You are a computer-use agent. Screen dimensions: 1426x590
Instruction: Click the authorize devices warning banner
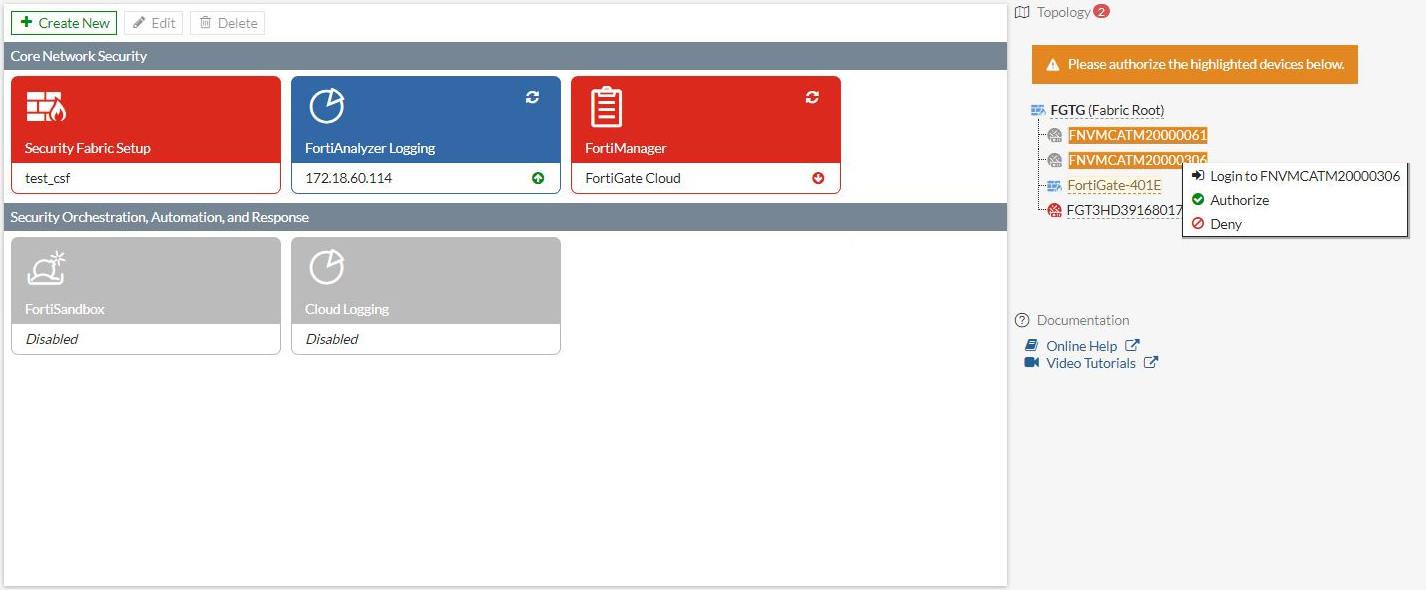(x=1195, y=64)
